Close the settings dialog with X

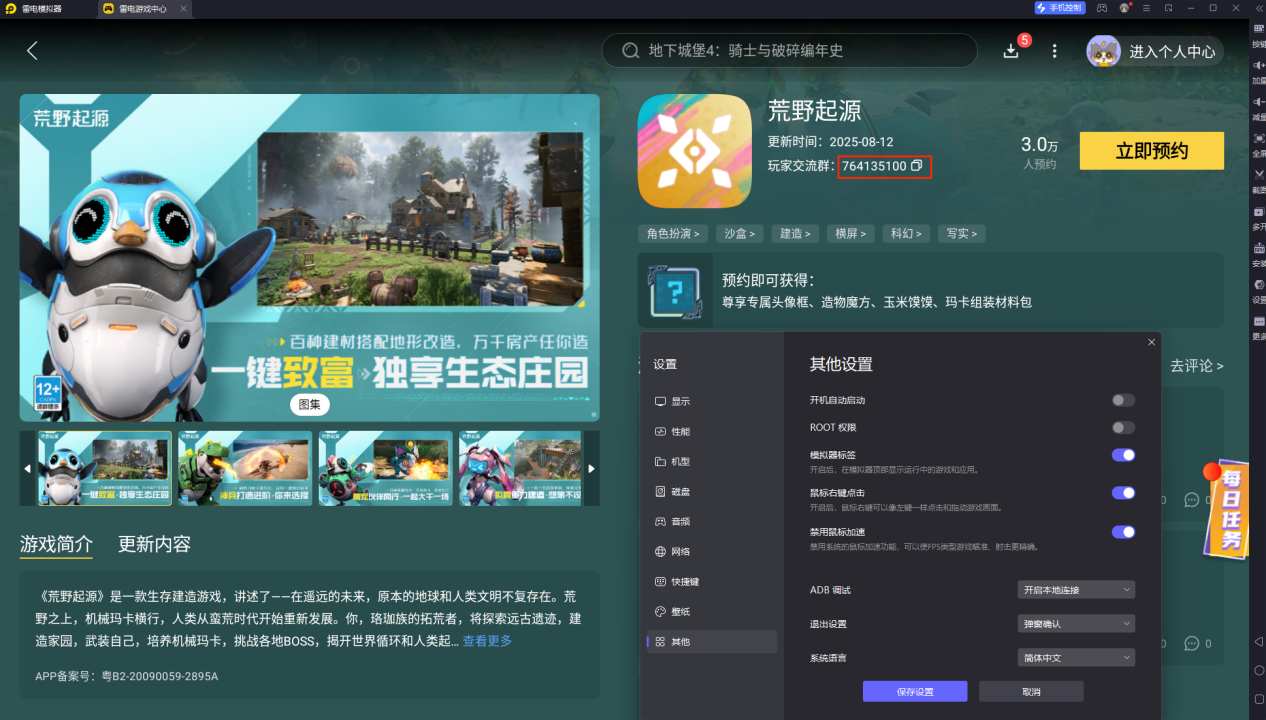tap(1152, 342)
